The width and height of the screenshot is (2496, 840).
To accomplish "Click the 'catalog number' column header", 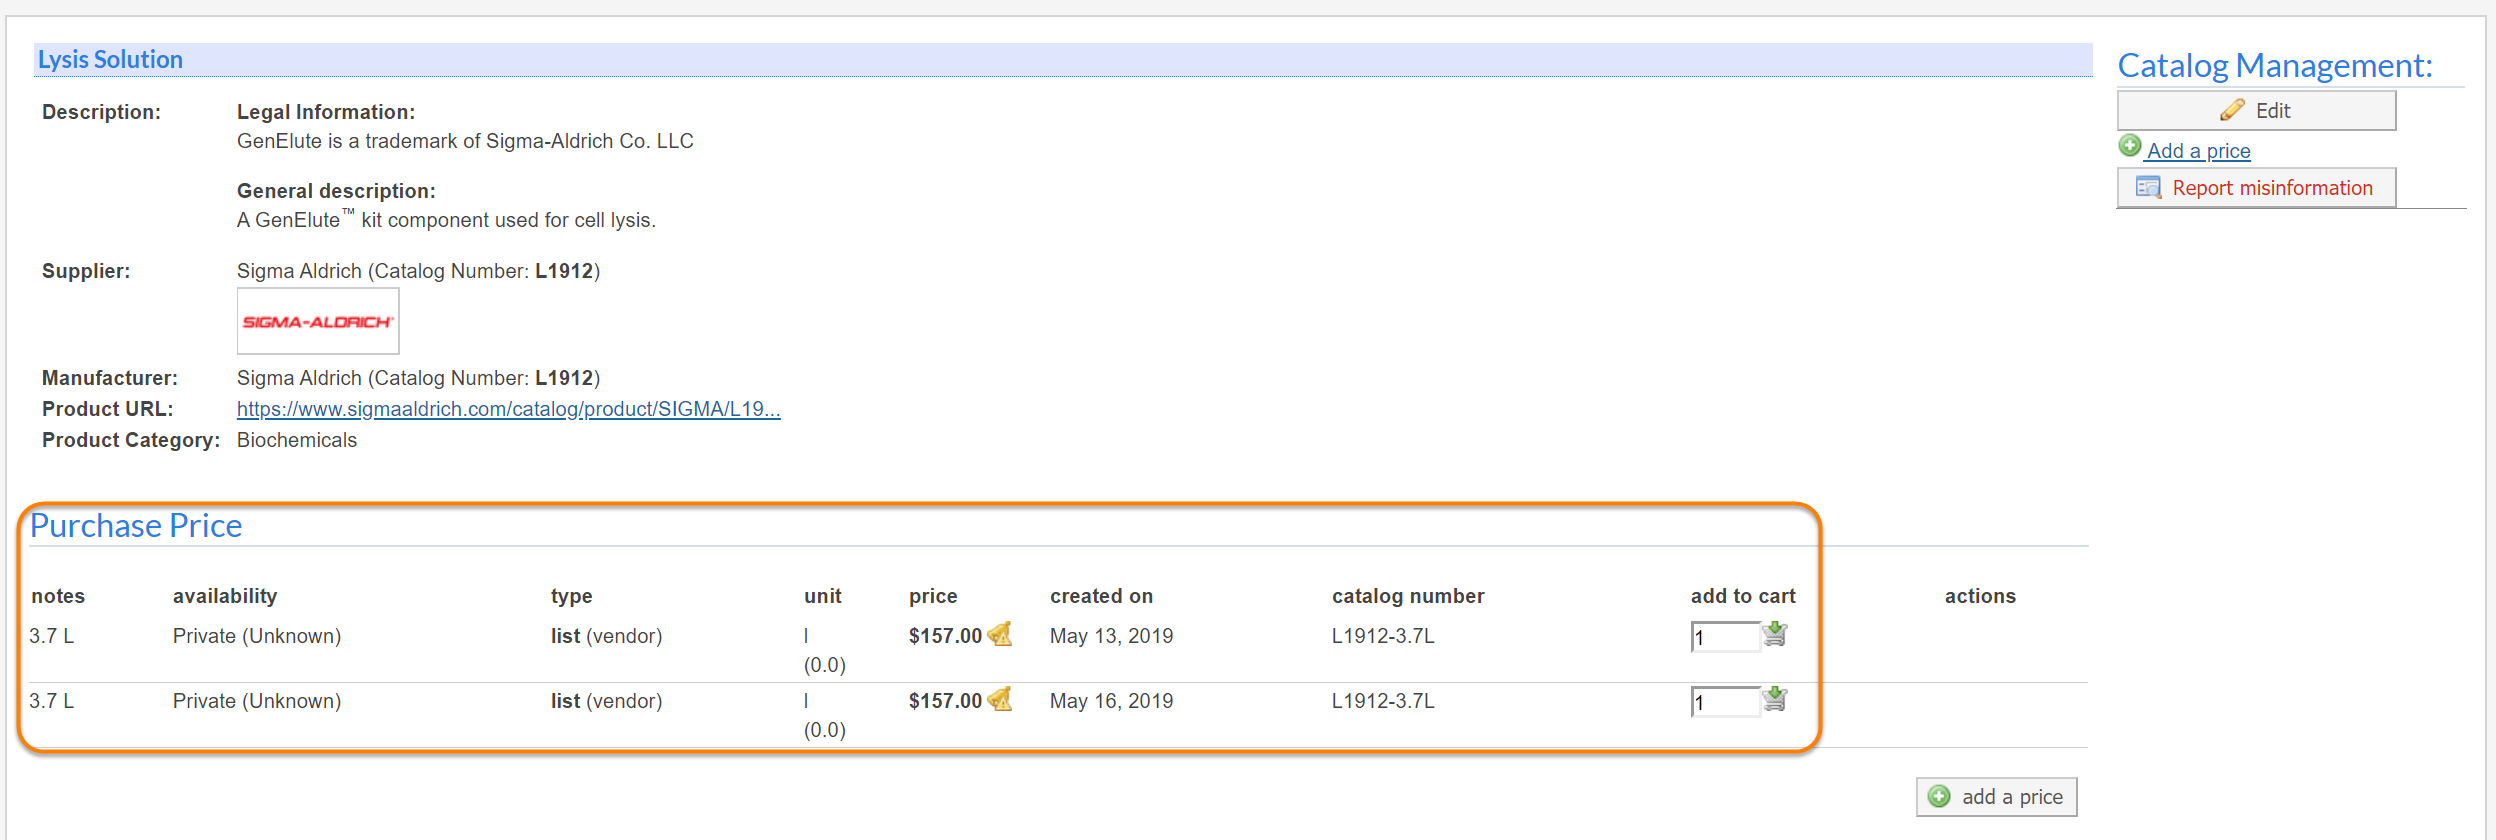I will (1407, 596).
